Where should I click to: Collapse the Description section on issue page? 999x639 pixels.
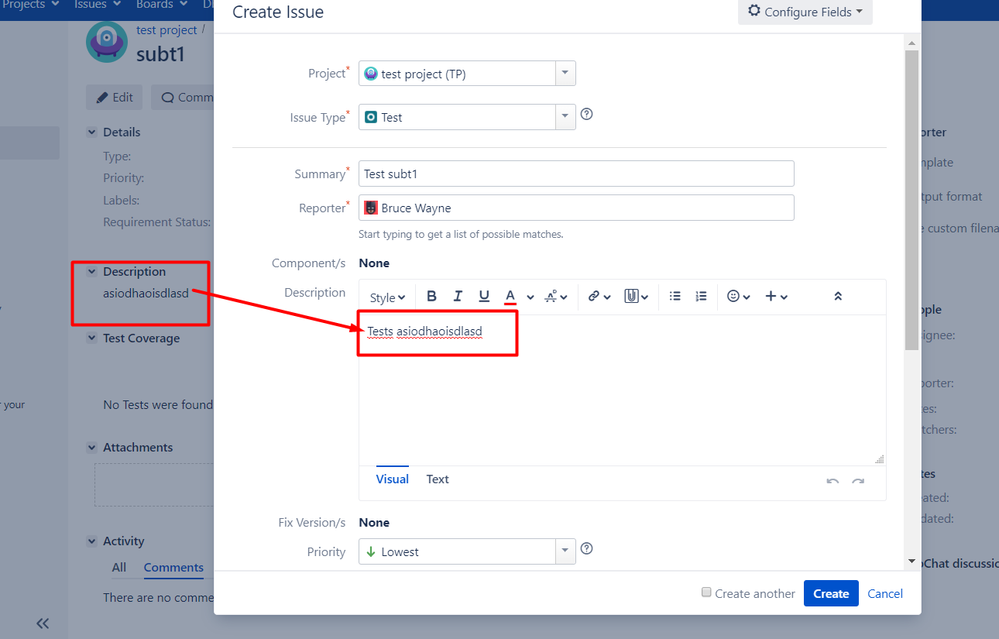pos(92,271)
